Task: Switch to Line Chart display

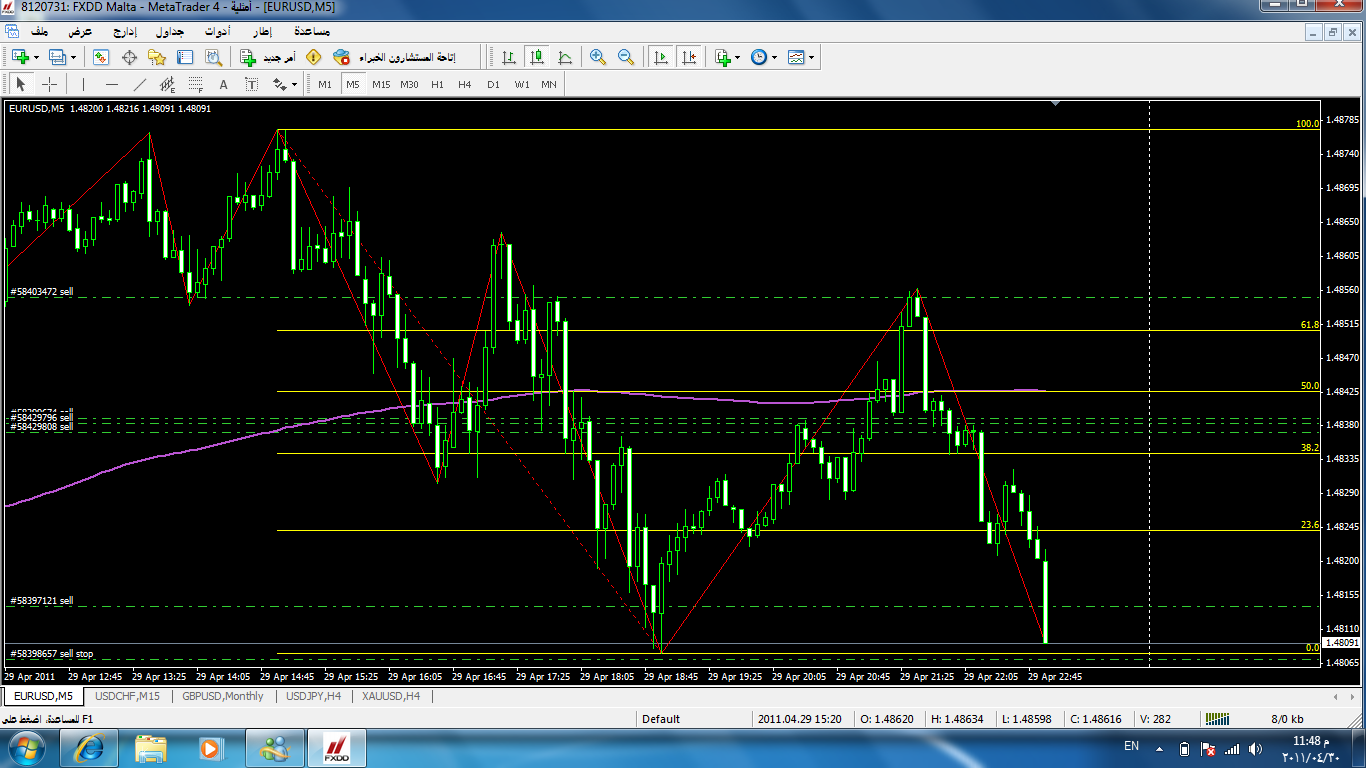Action: pyautogui.click(x=565, y=58)
